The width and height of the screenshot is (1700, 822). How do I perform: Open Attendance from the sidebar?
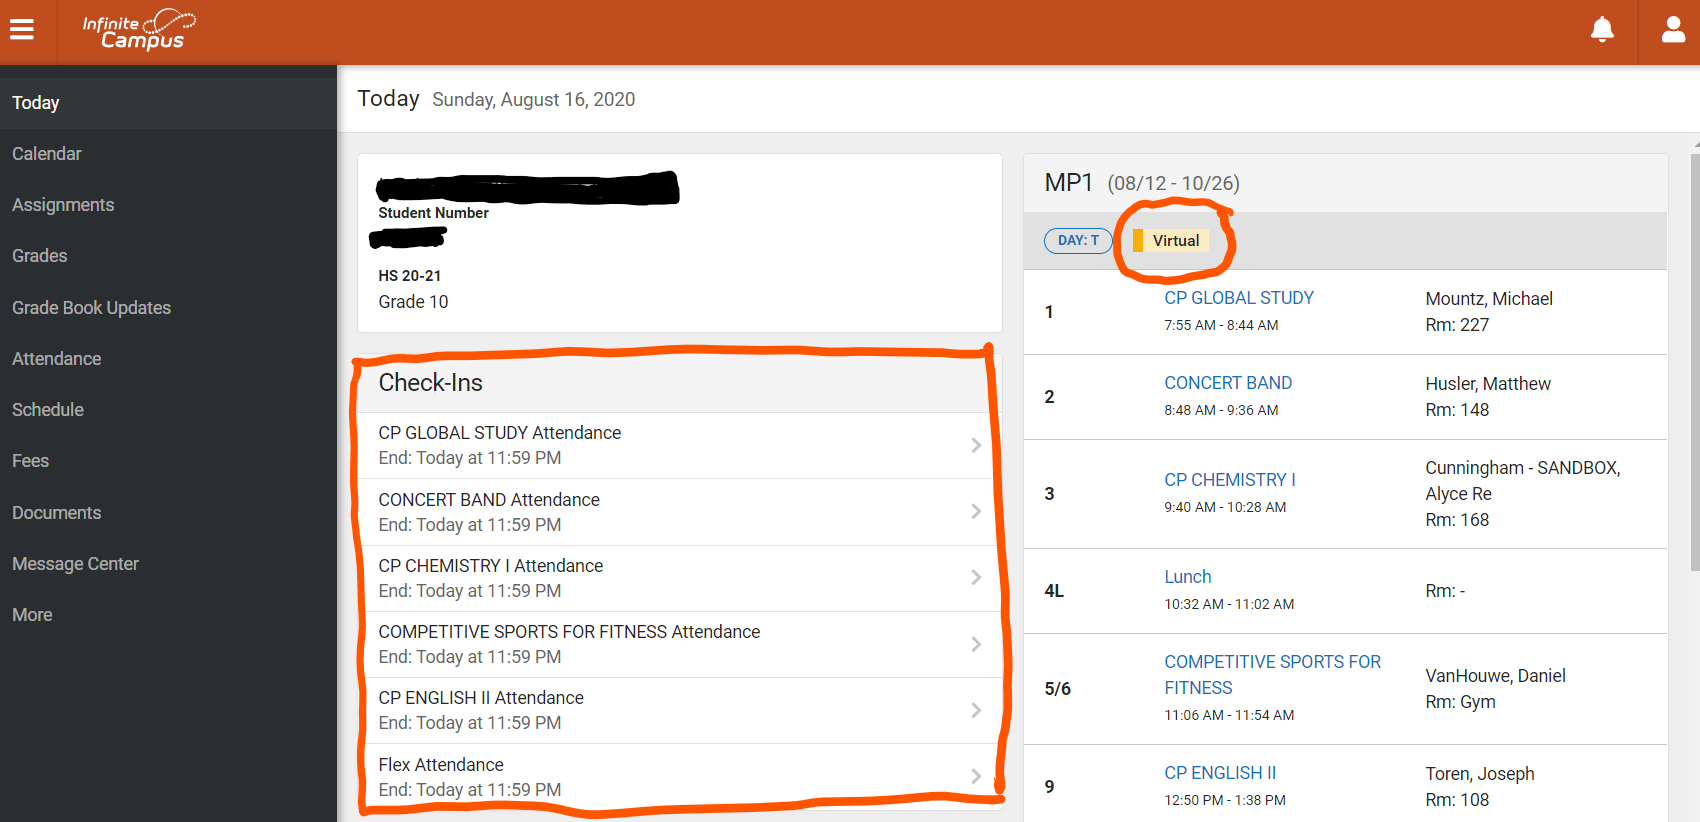pyautogui.click(x=168, y=359)
